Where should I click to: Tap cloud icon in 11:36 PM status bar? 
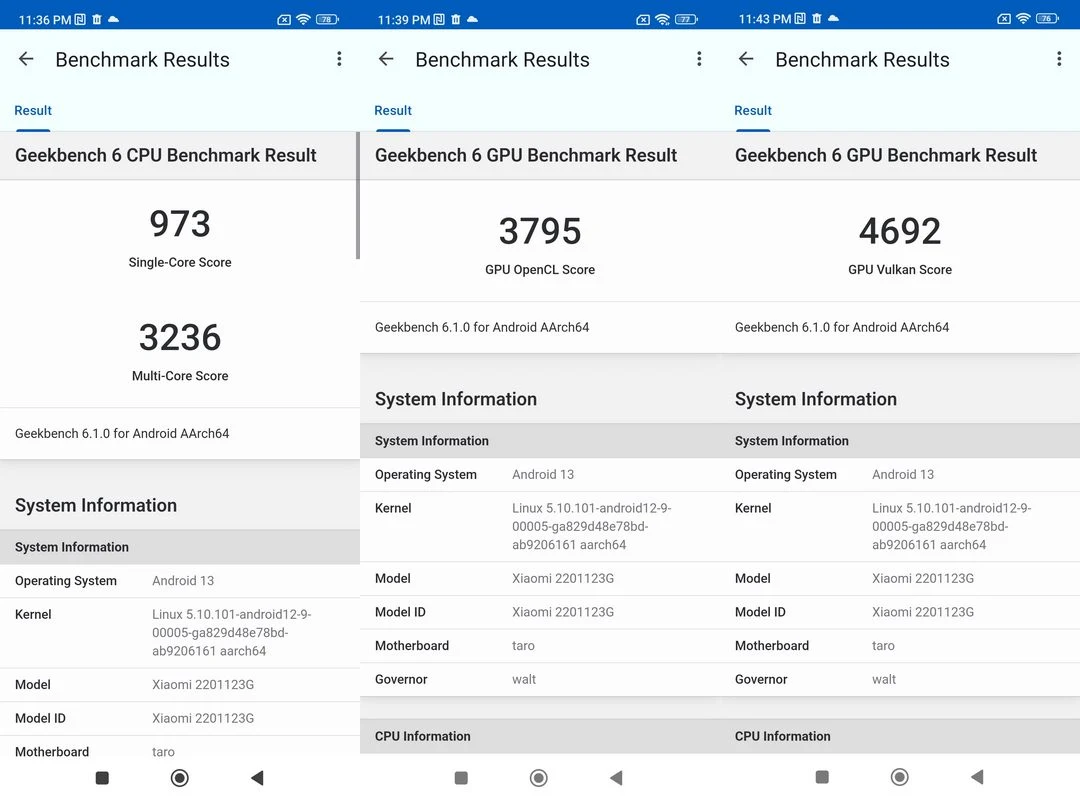114,19
